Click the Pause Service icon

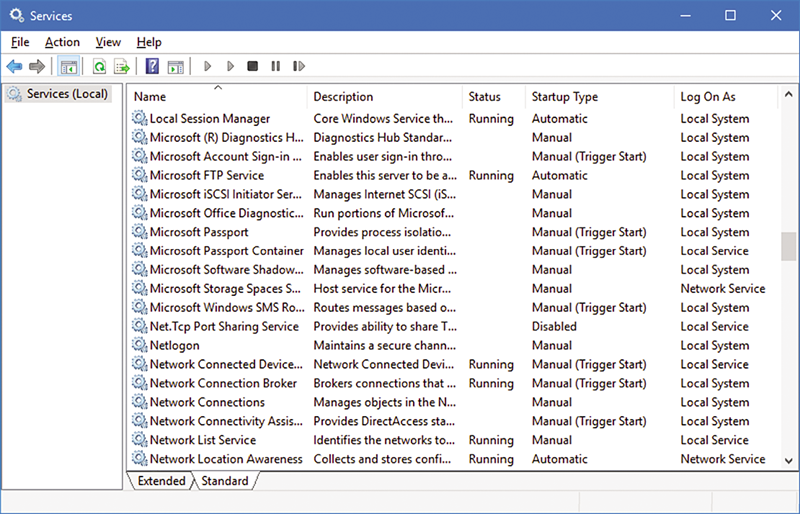click(x=276, y=66)
